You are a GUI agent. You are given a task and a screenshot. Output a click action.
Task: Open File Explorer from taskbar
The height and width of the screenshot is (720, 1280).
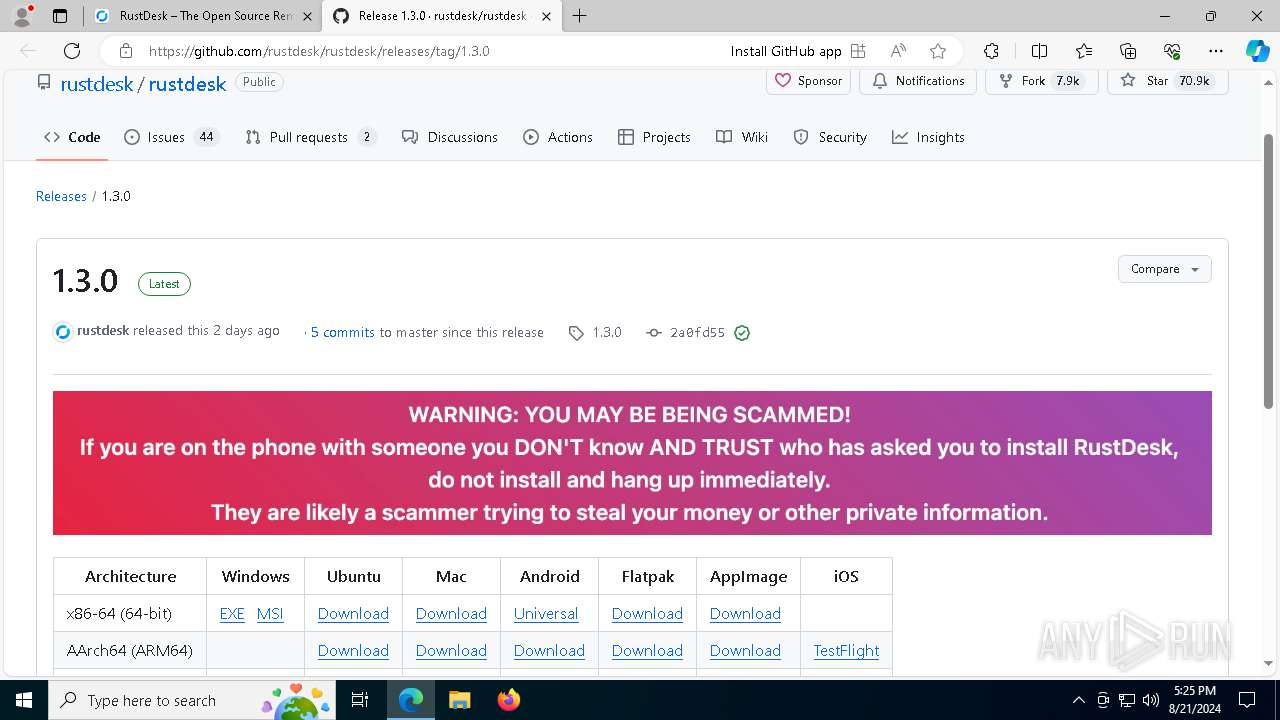pos(459,700)
